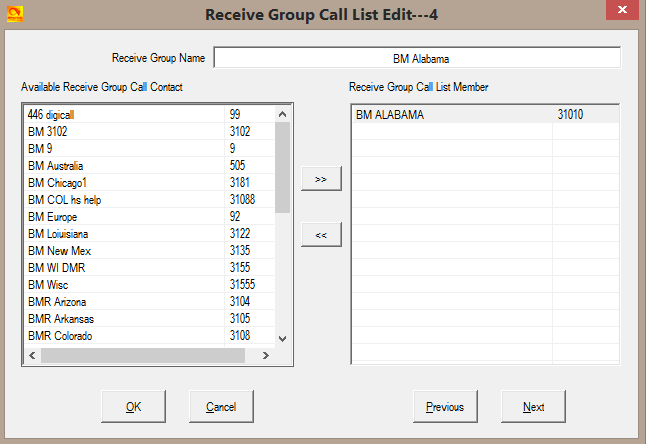Click the app icon in title bar
The image size is (646, 444).
(15, 15)
